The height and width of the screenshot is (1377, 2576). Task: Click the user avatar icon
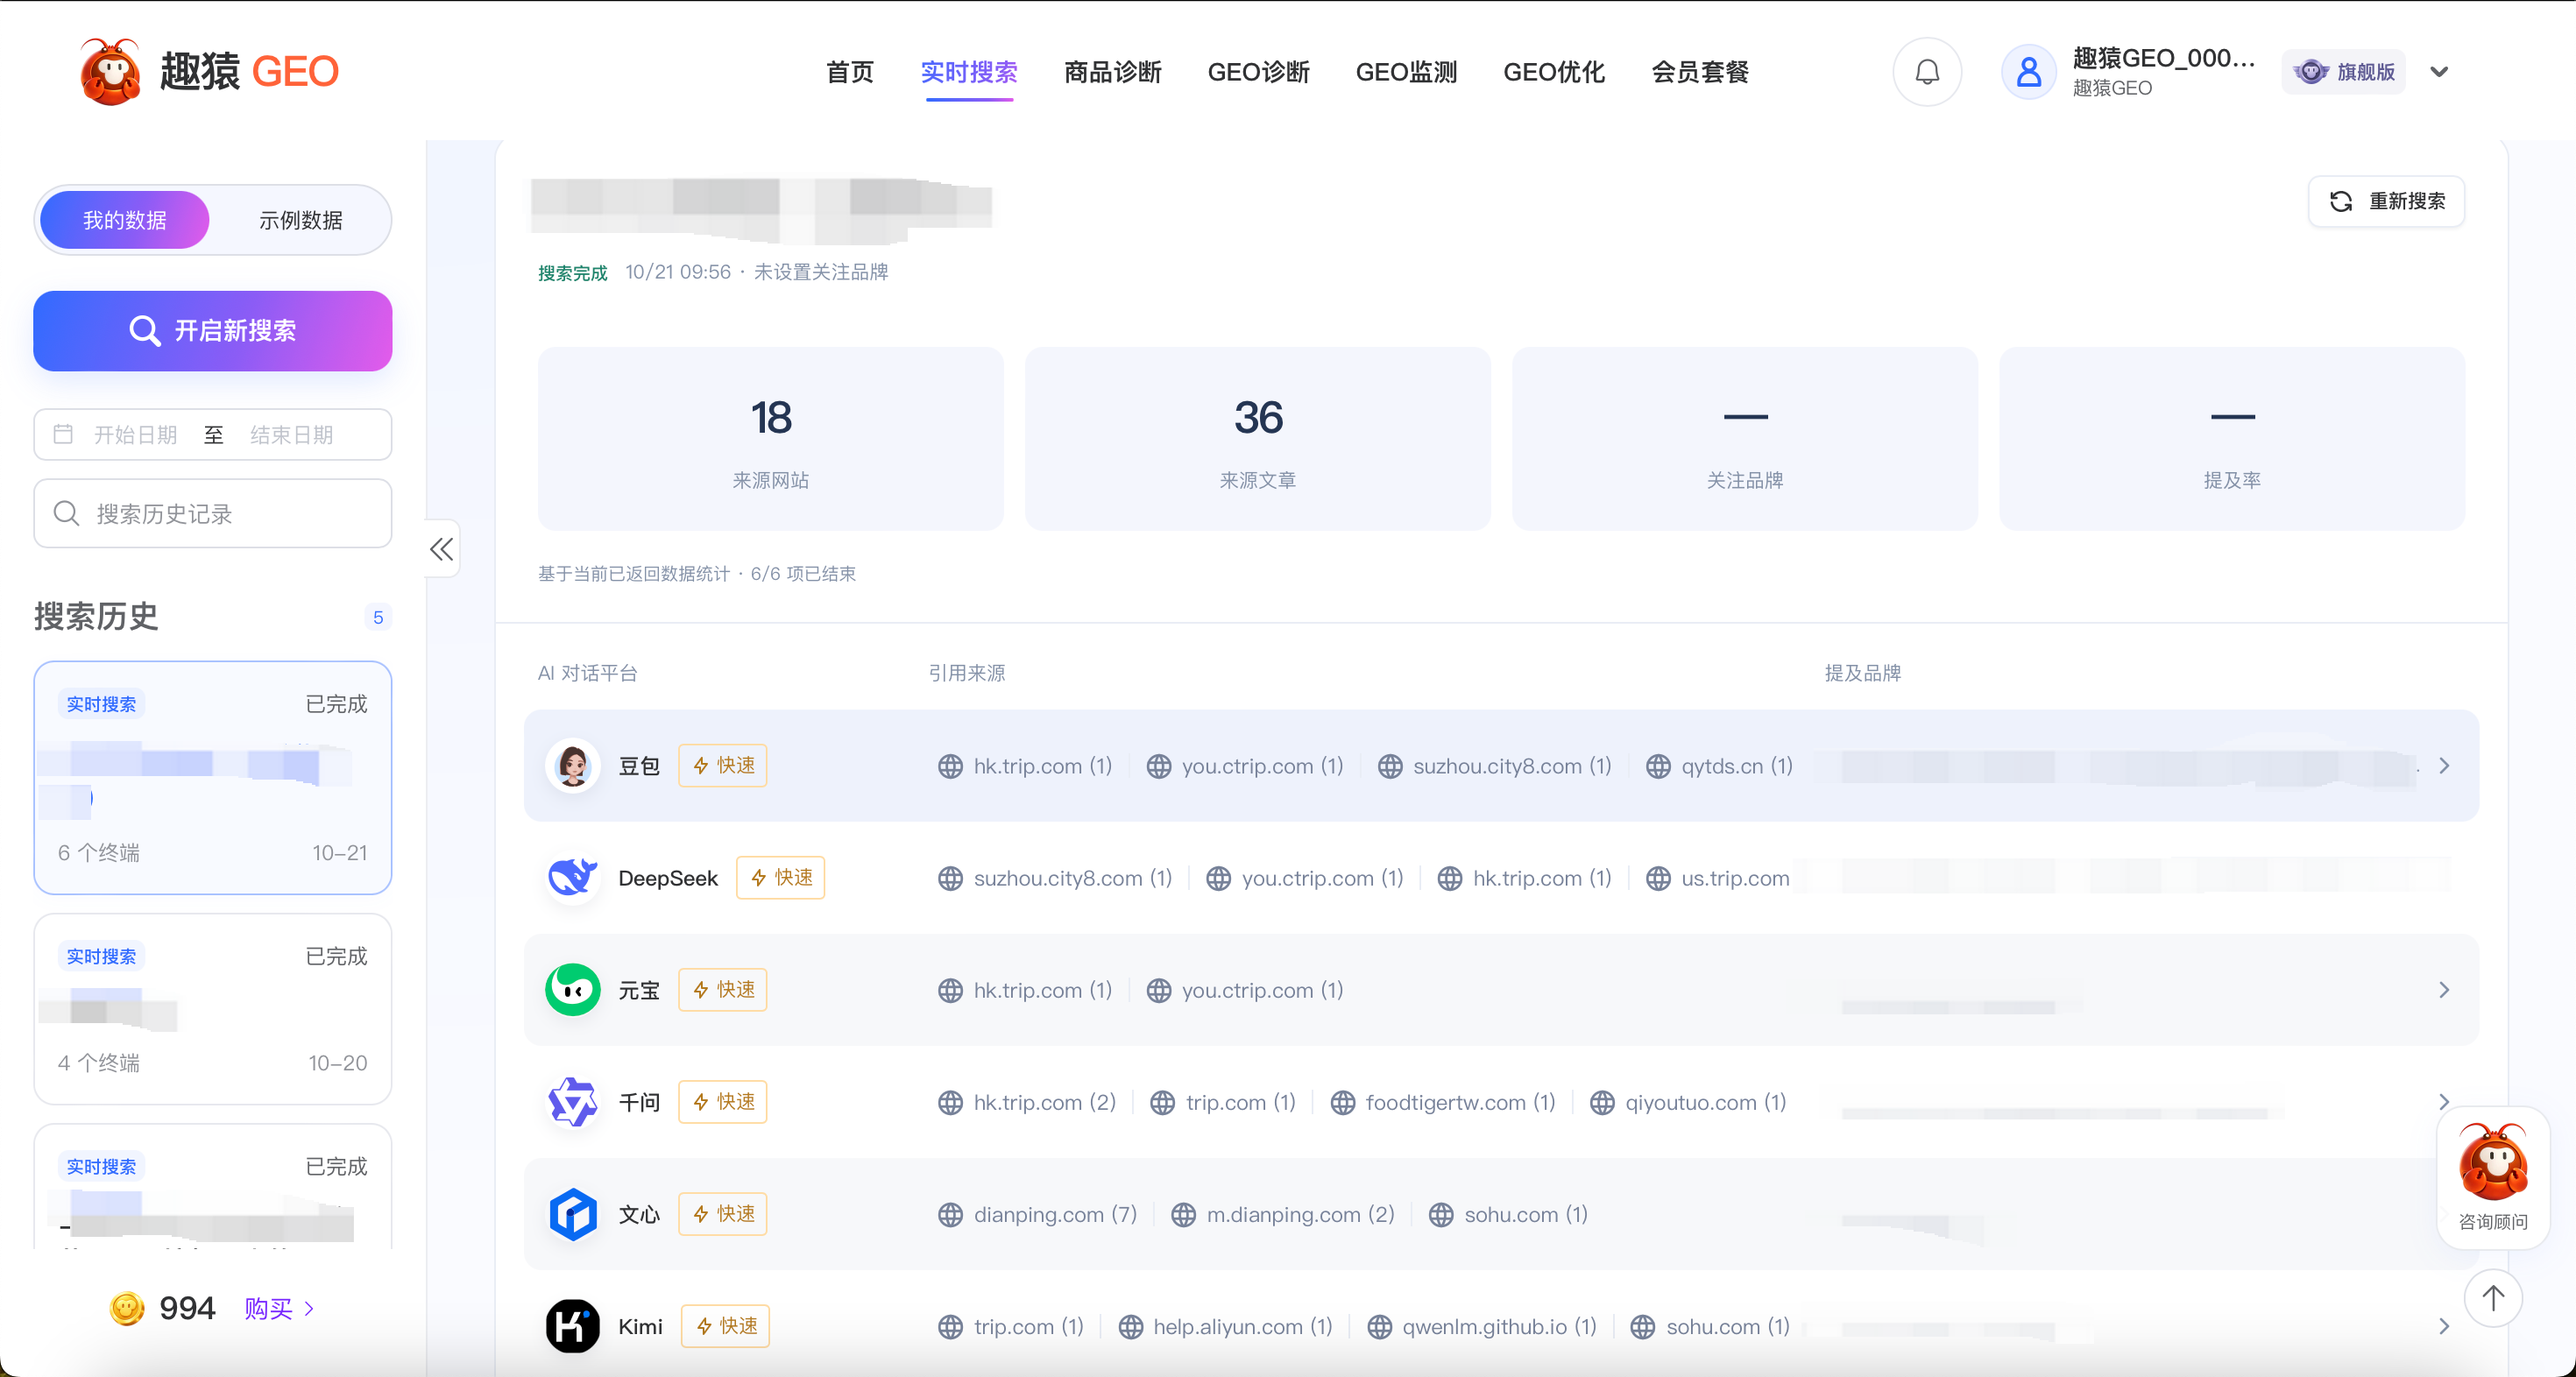tap(2028, 72)
